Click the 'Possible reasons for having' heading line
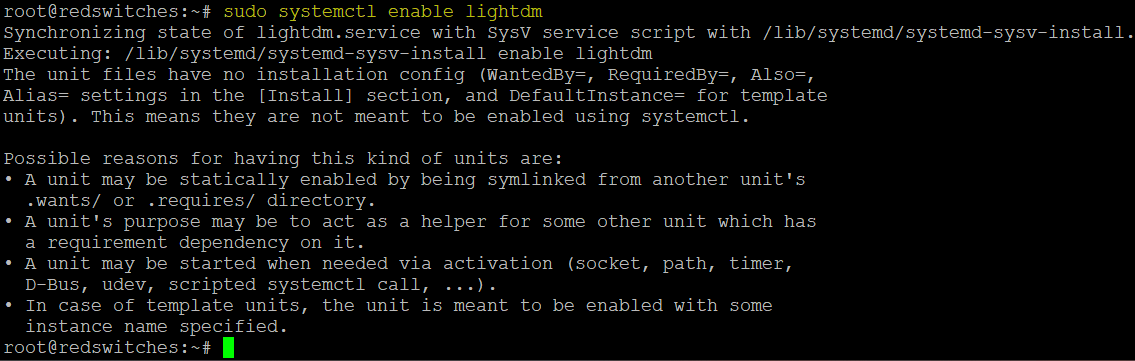The image size is (1135, 361). [283, 159]
